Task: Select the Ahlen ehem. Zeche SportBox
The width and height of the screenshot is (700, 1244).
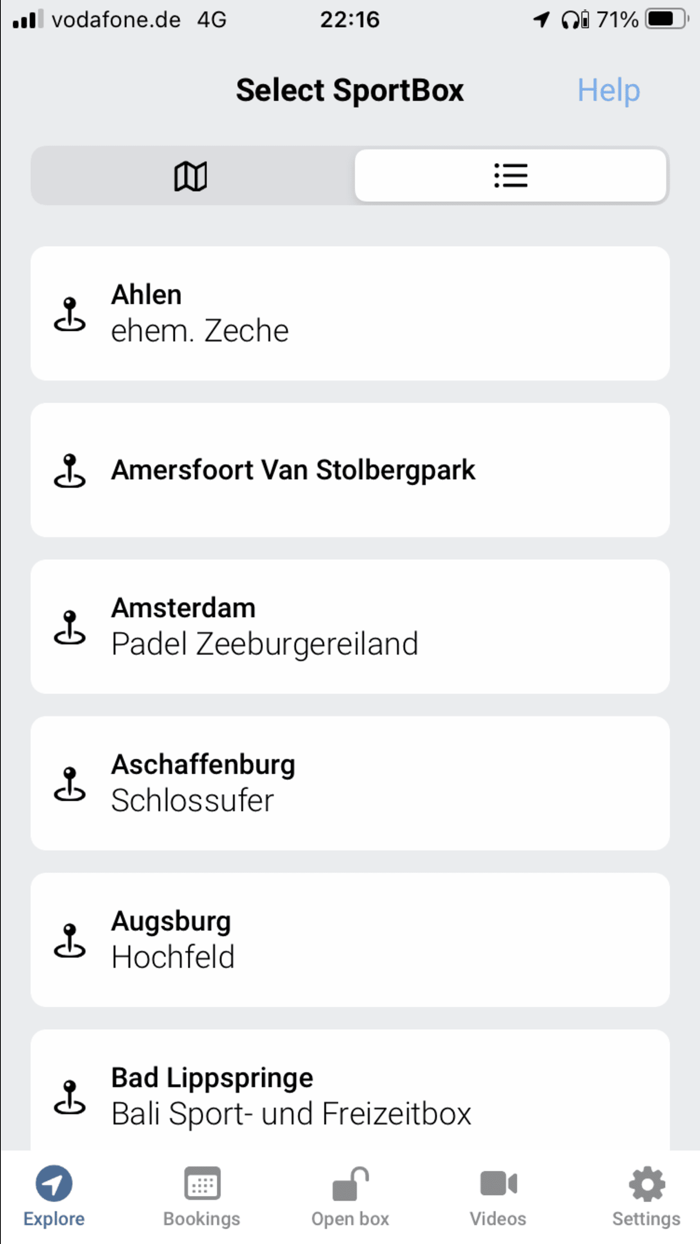Action: [x=350, y=313]
